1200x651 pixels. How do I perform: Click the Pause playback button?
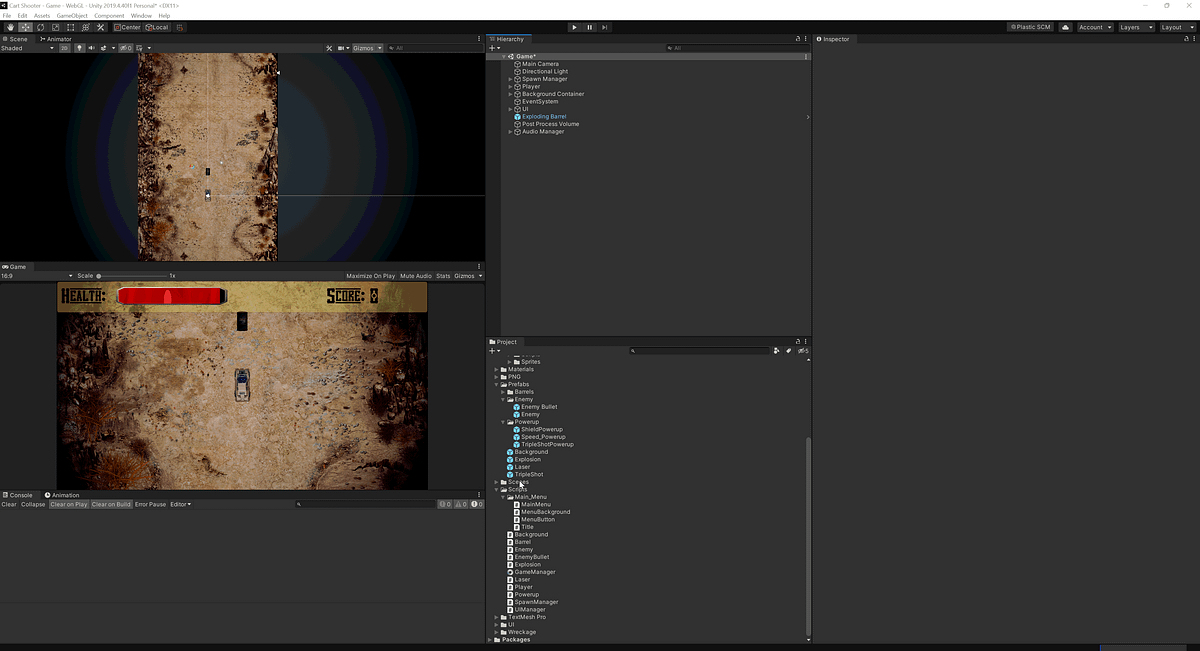[x=589, y=27]
